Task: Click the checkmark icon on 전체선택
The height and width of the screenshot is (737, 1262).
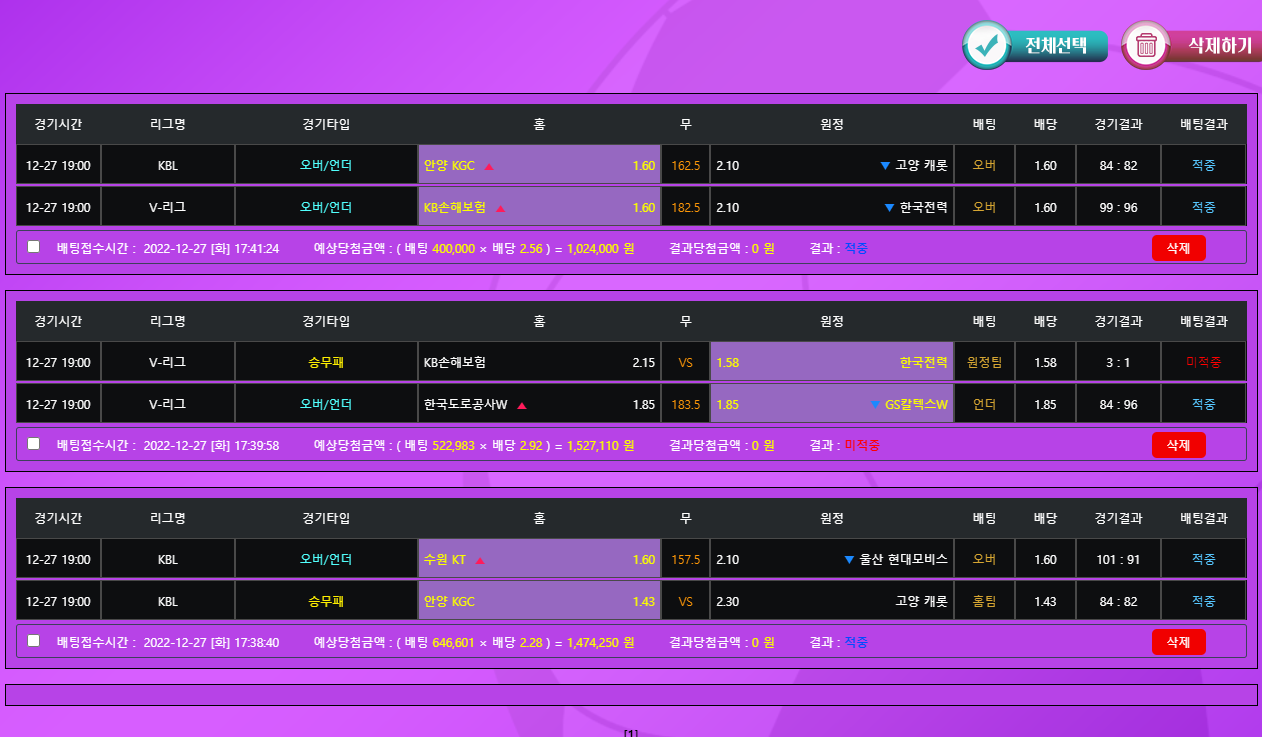Action: click(988, 45)
